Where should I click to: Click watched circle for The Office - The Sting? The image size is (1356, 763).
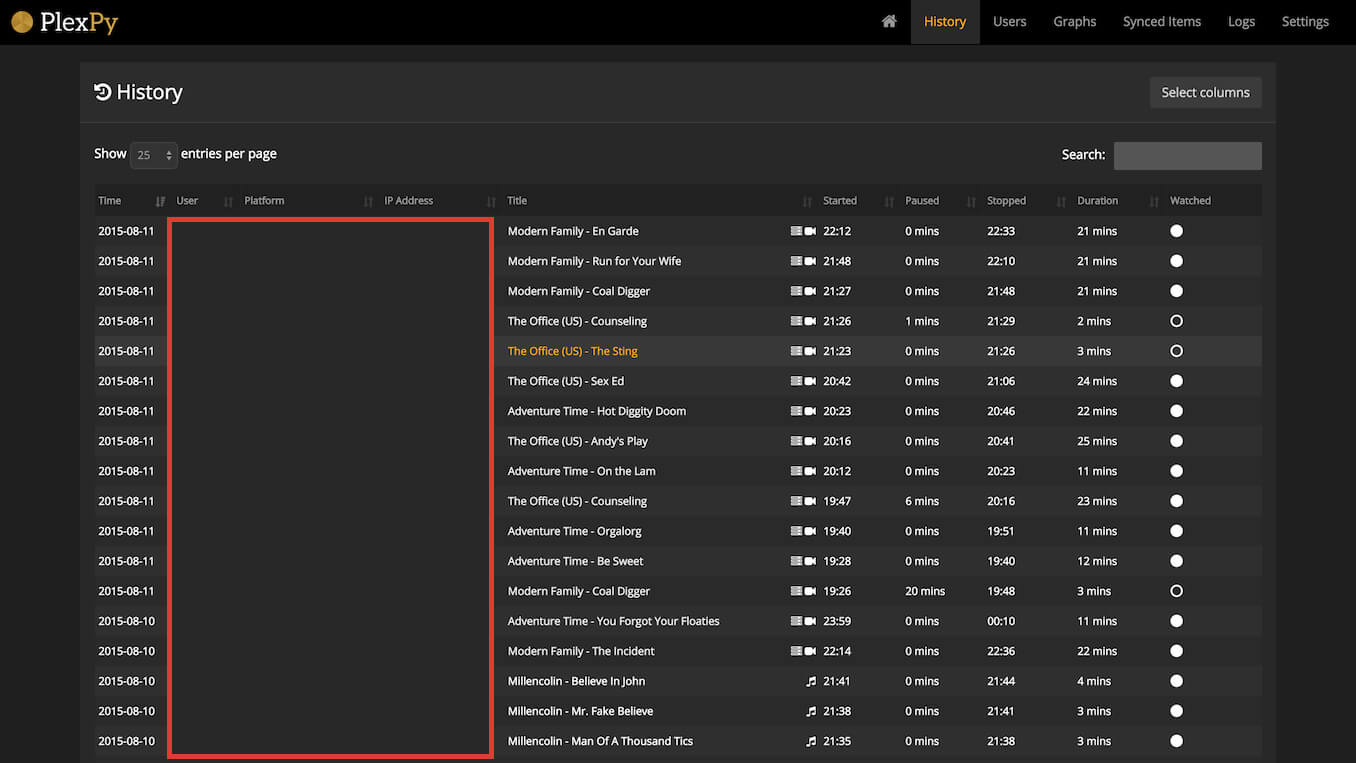[x=1176, y=351]
